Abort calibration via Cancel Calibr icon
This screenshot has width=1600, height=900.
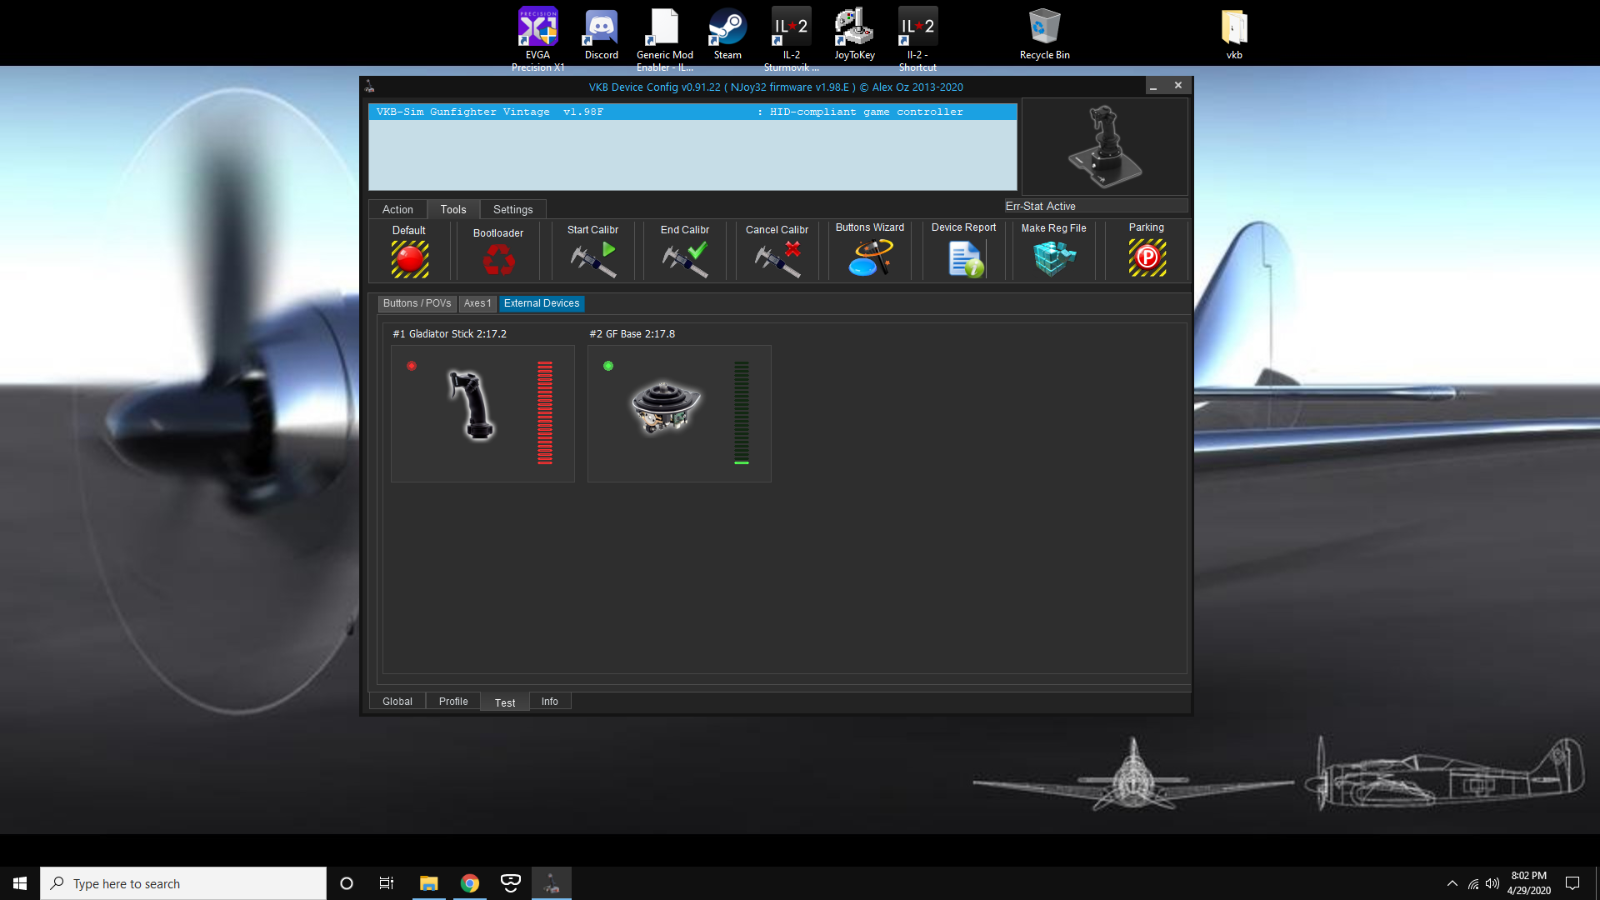point(777,260)
